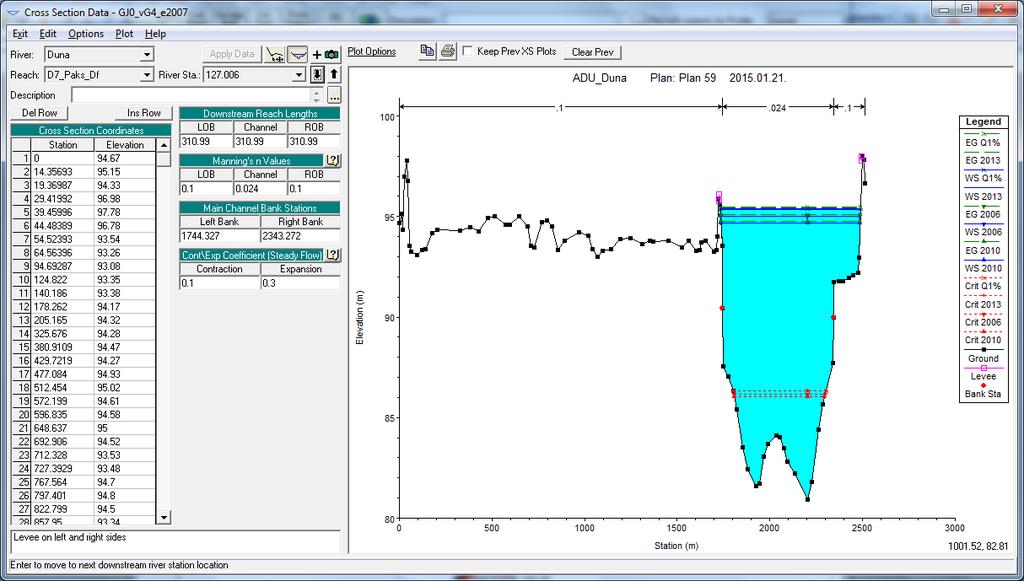1024x581 pixels.
Task: Click the Description stepper arrows
Action: coord(317,95)
